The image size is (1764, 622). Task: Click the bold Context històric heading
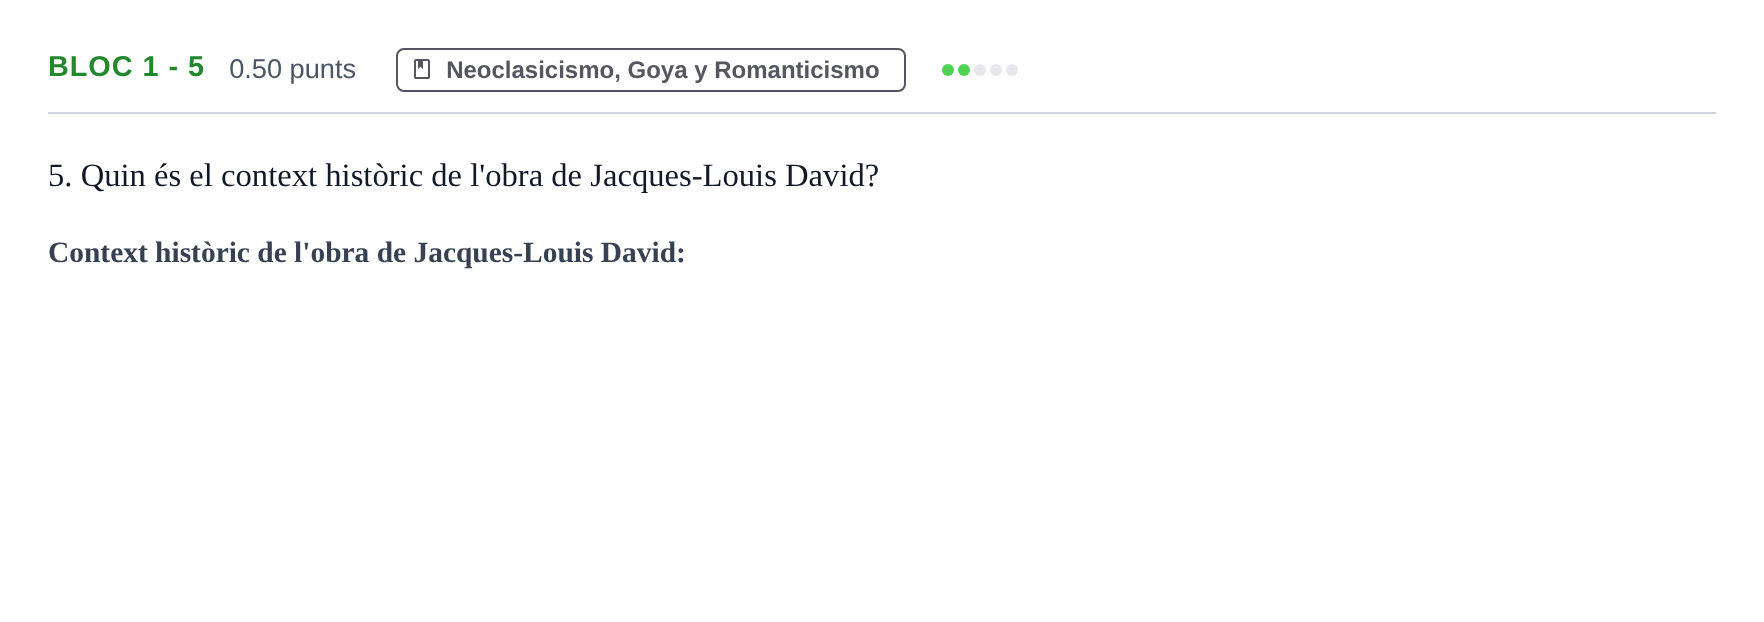(x=367, y=252)
